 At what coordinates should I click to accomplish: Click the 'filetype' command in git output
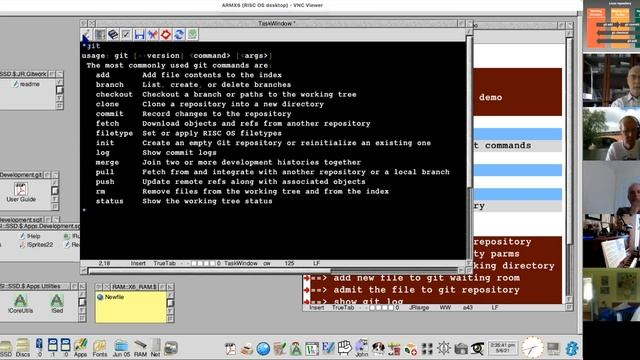(x=114, y=133)
